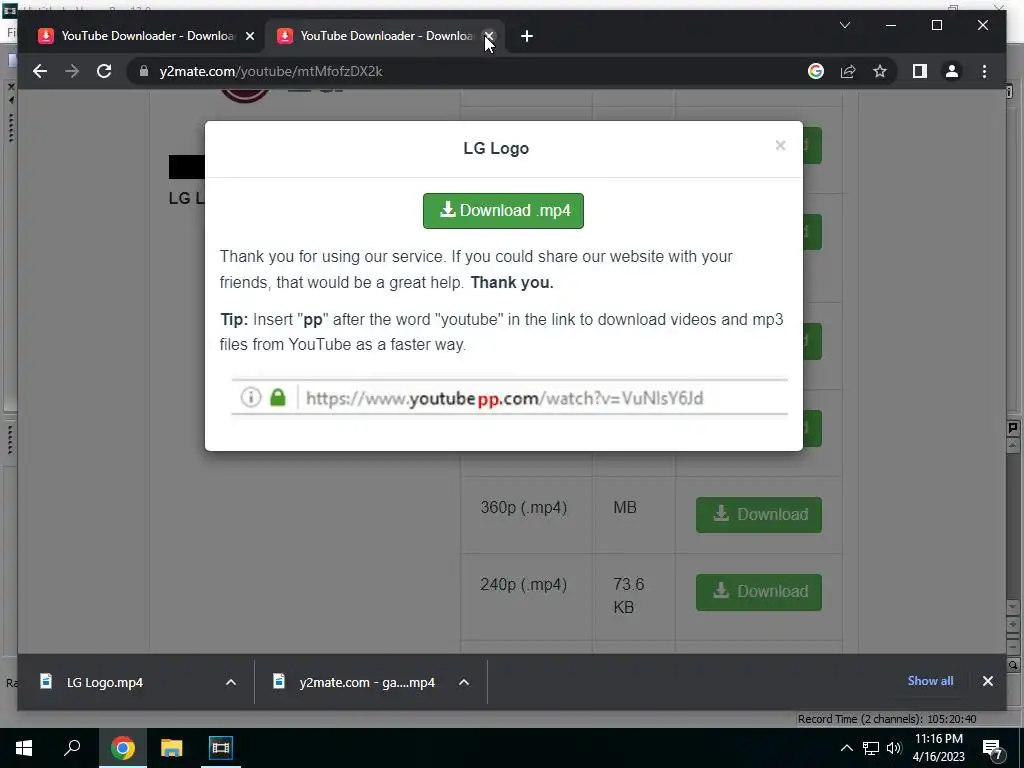Screen dimensions: 1024x768
Task: Click the youtubepp.com example URL image
Action: coord(509,397)
